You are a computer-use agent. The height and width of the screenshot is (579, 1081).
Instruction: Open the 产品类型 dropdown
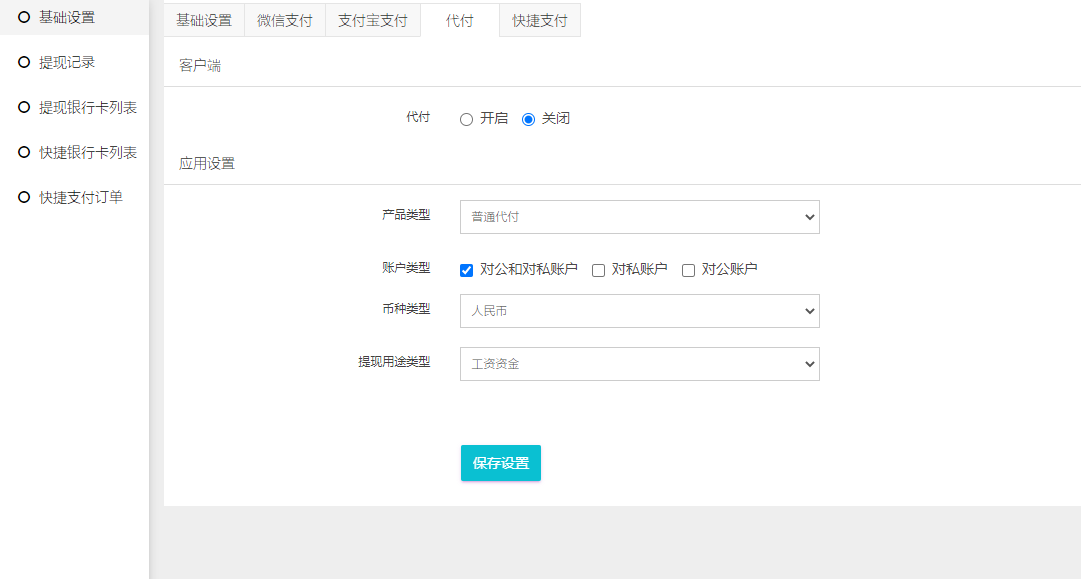point(640,217)
